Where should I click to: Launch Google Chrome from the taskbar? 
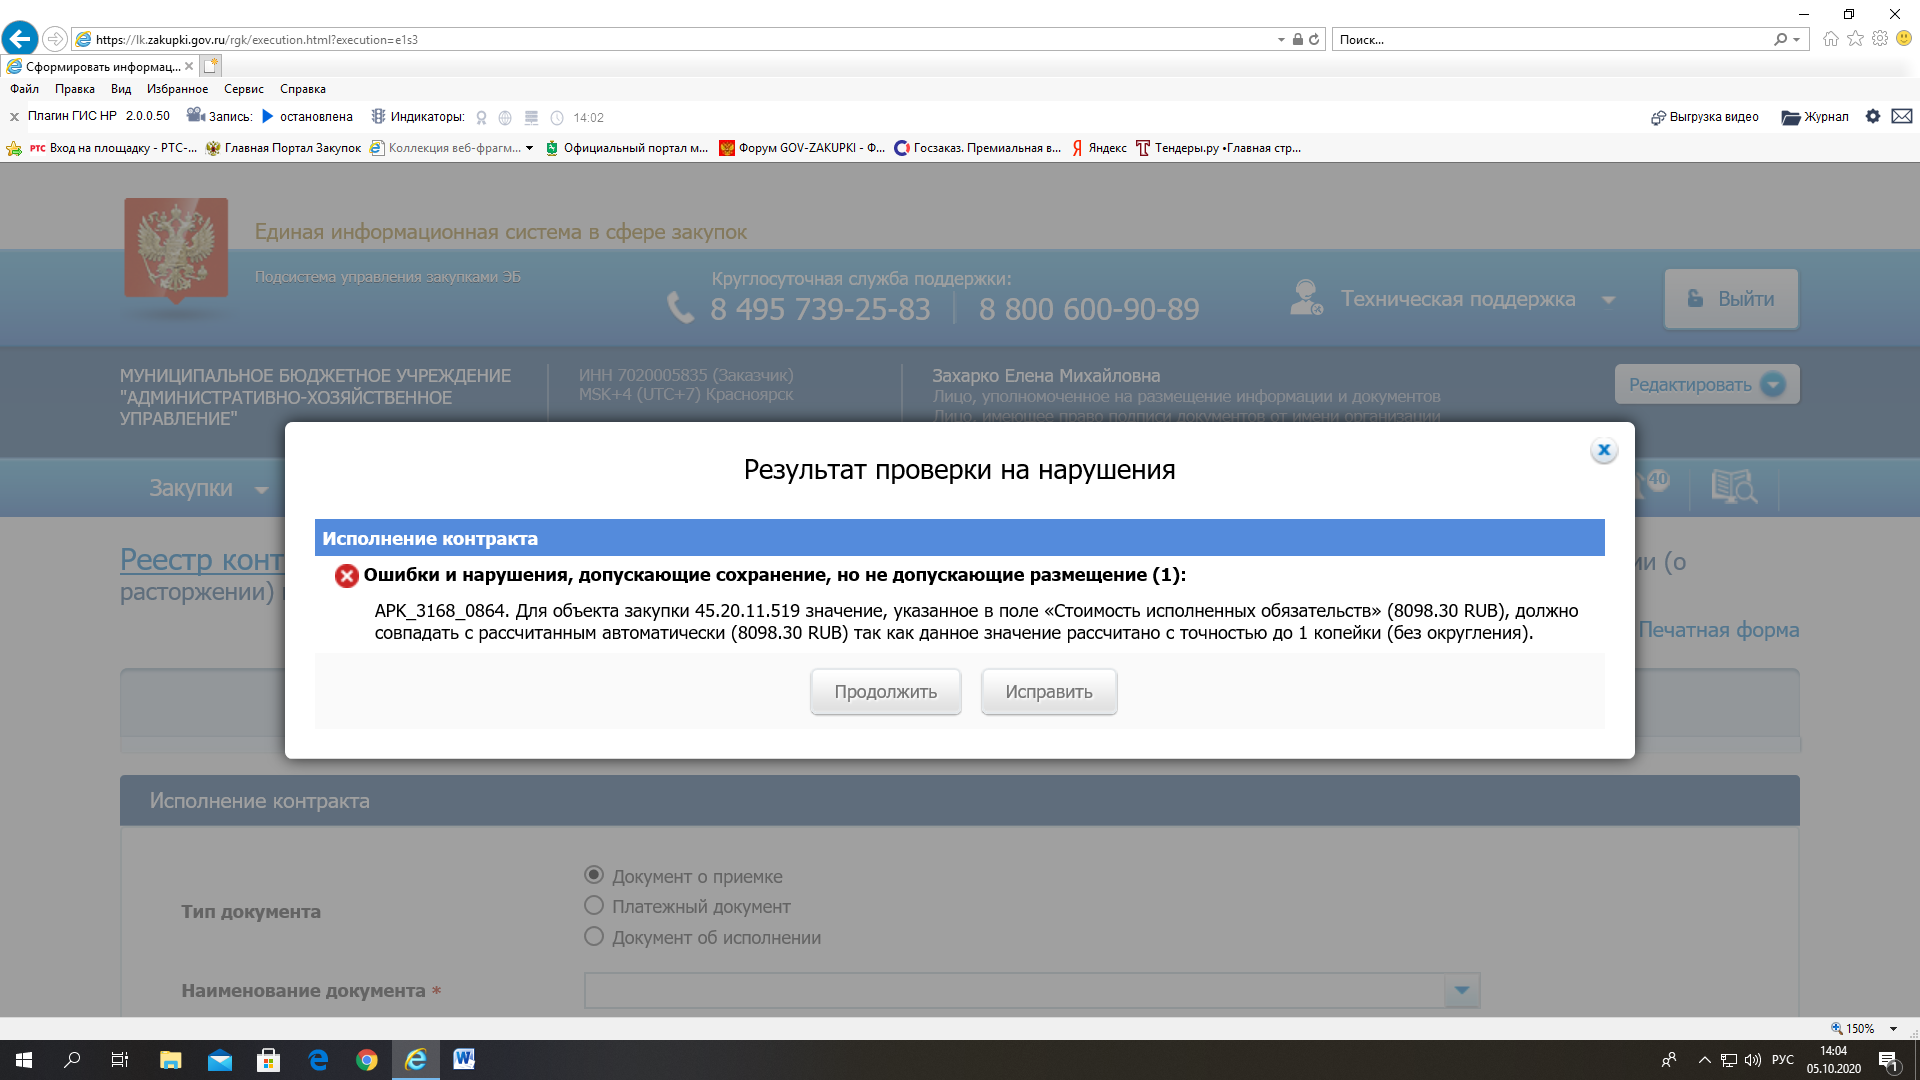point(367,1060)
